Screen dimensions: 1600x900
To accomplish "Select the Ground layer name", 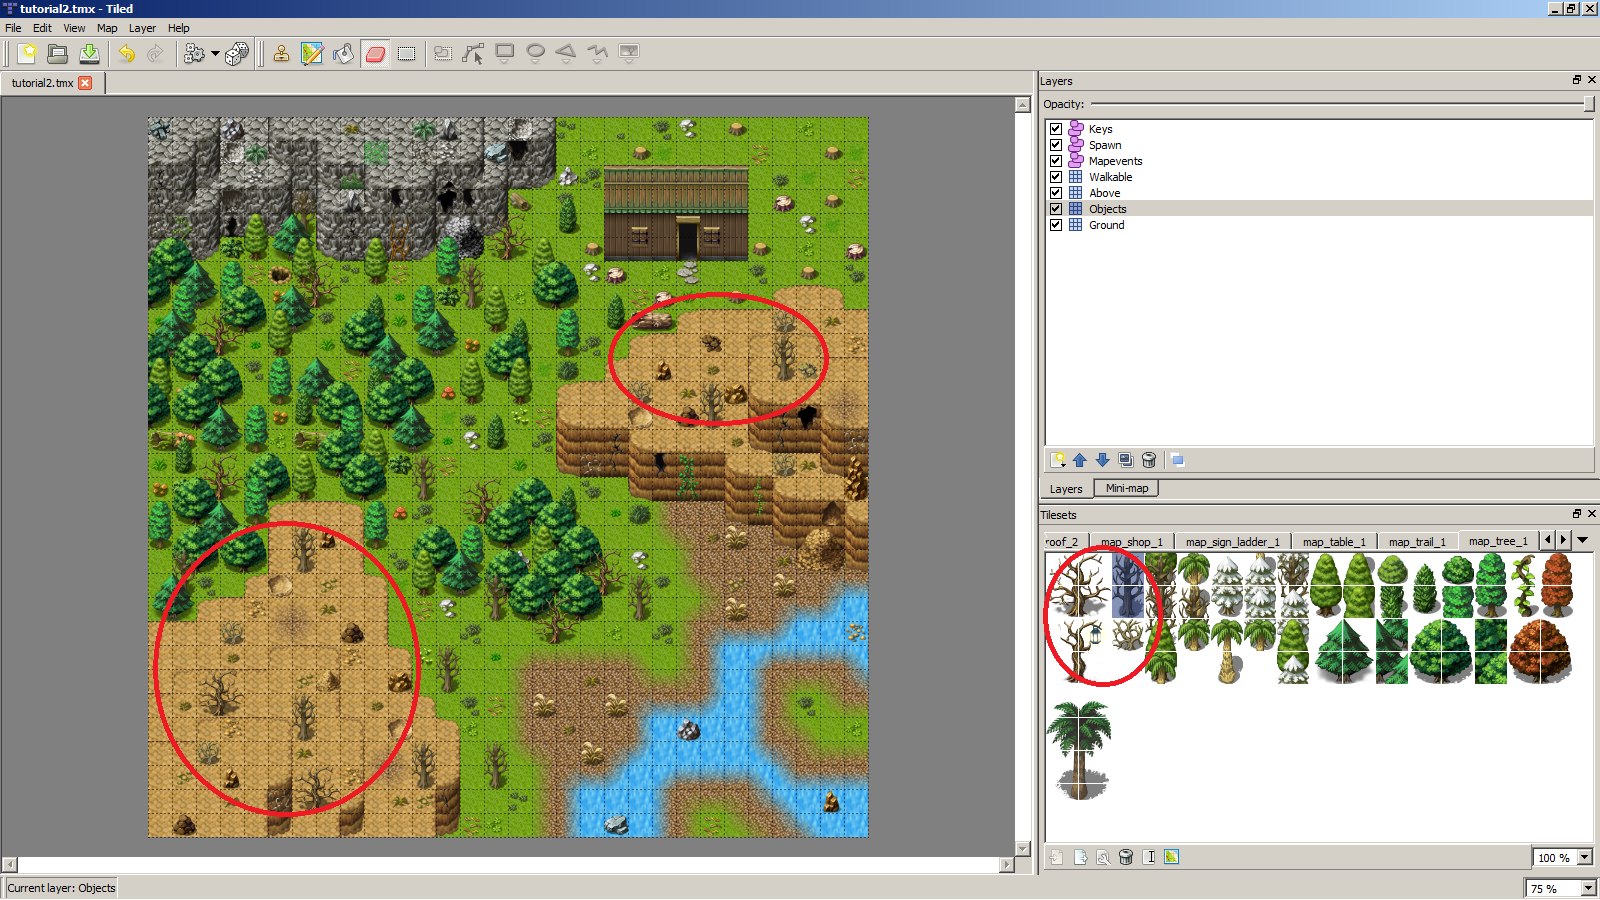I will click(x=1106, y=225).
